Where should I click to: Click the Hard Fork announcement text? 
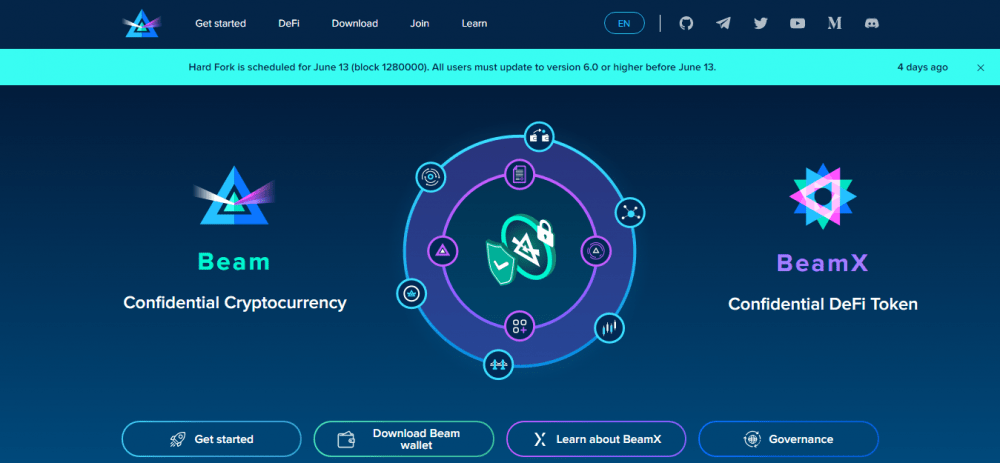point(452,67)
